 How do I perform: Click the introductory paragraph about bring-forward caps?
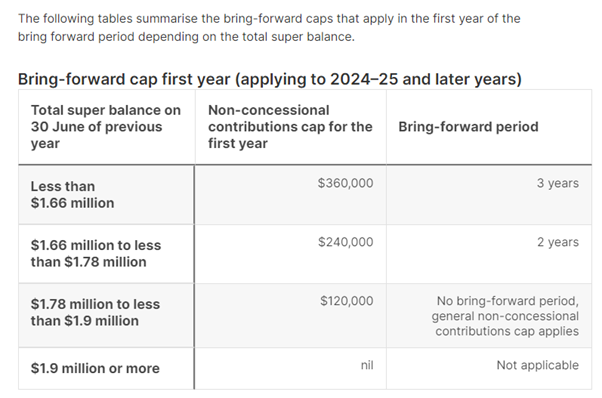point(269,28)
